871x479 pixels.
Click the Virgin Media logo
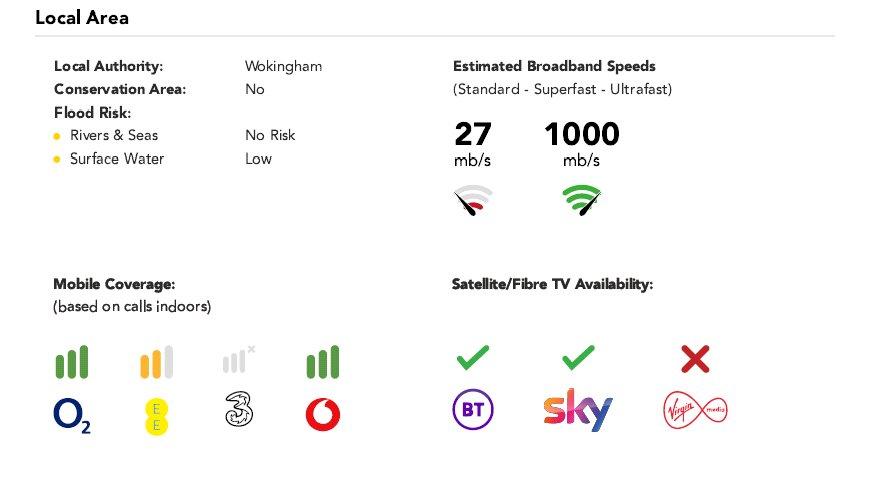(x=695, y=410)
